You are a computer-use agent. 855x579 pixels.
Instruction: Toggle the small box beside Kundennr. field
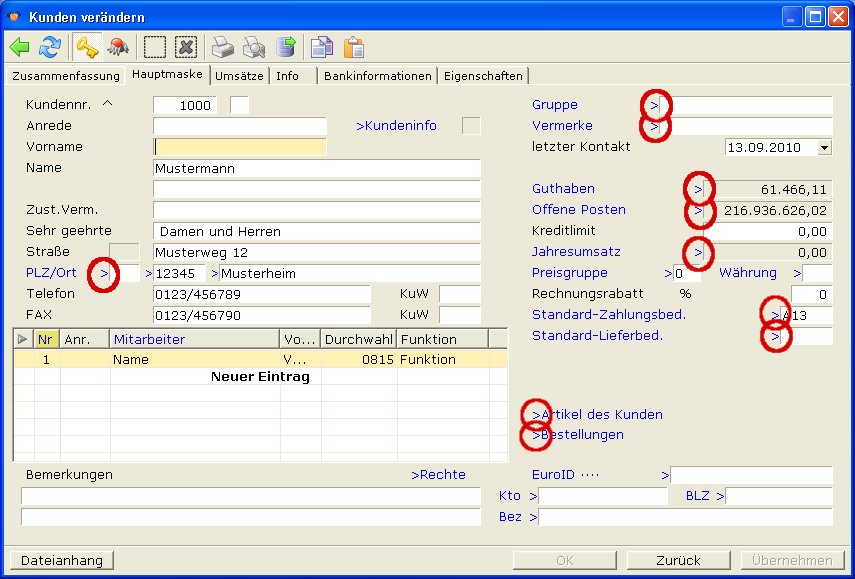pyautogui.click(x=239, y=105)
